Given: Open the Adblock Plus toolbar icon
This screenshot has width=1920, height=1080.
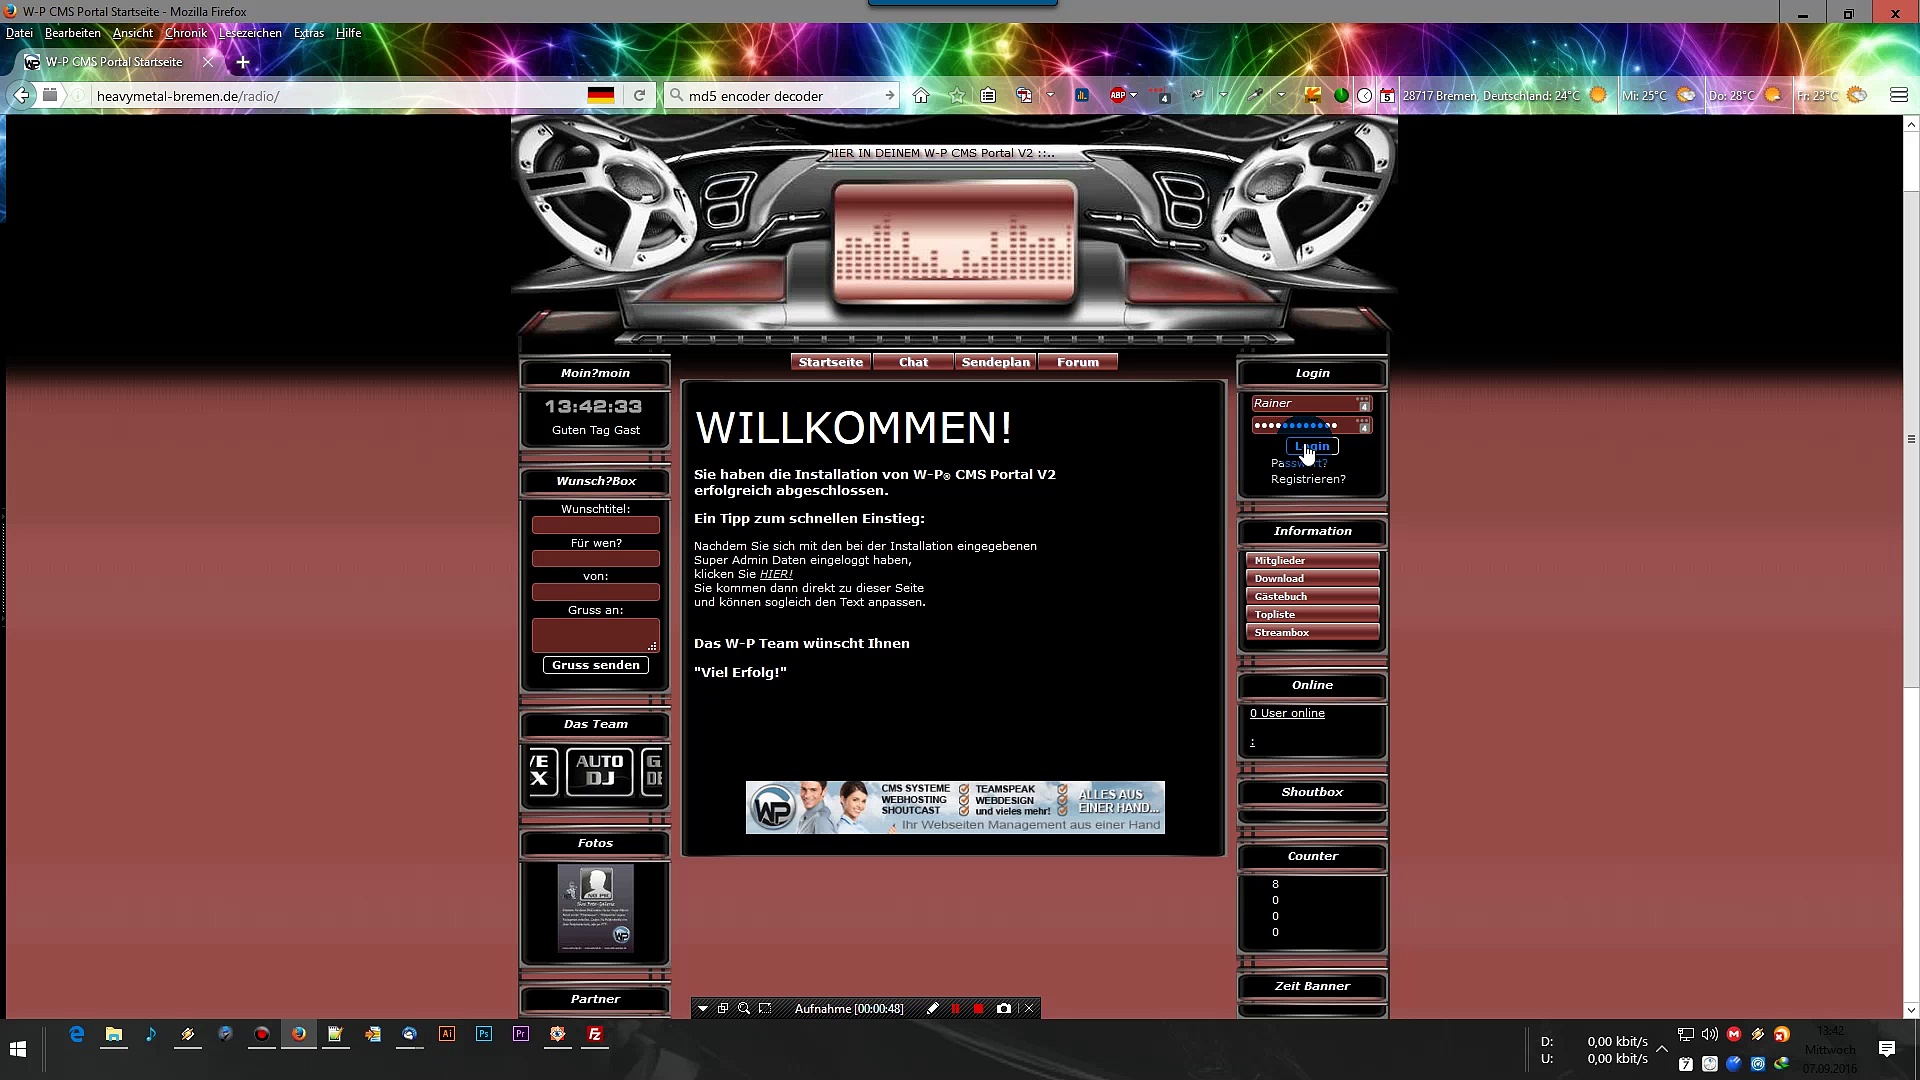Looking at the screenshot, I should (1118, 96).
